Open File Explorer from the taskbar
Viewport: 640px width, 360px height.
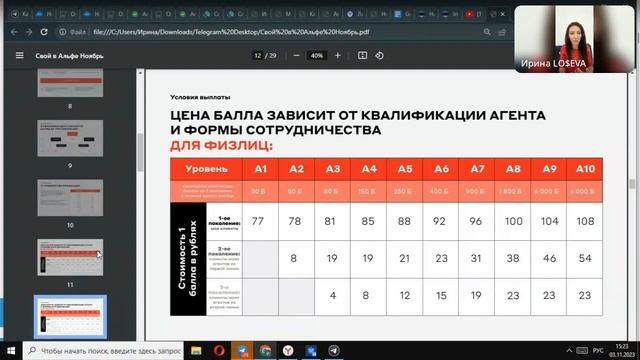point(196,351)
